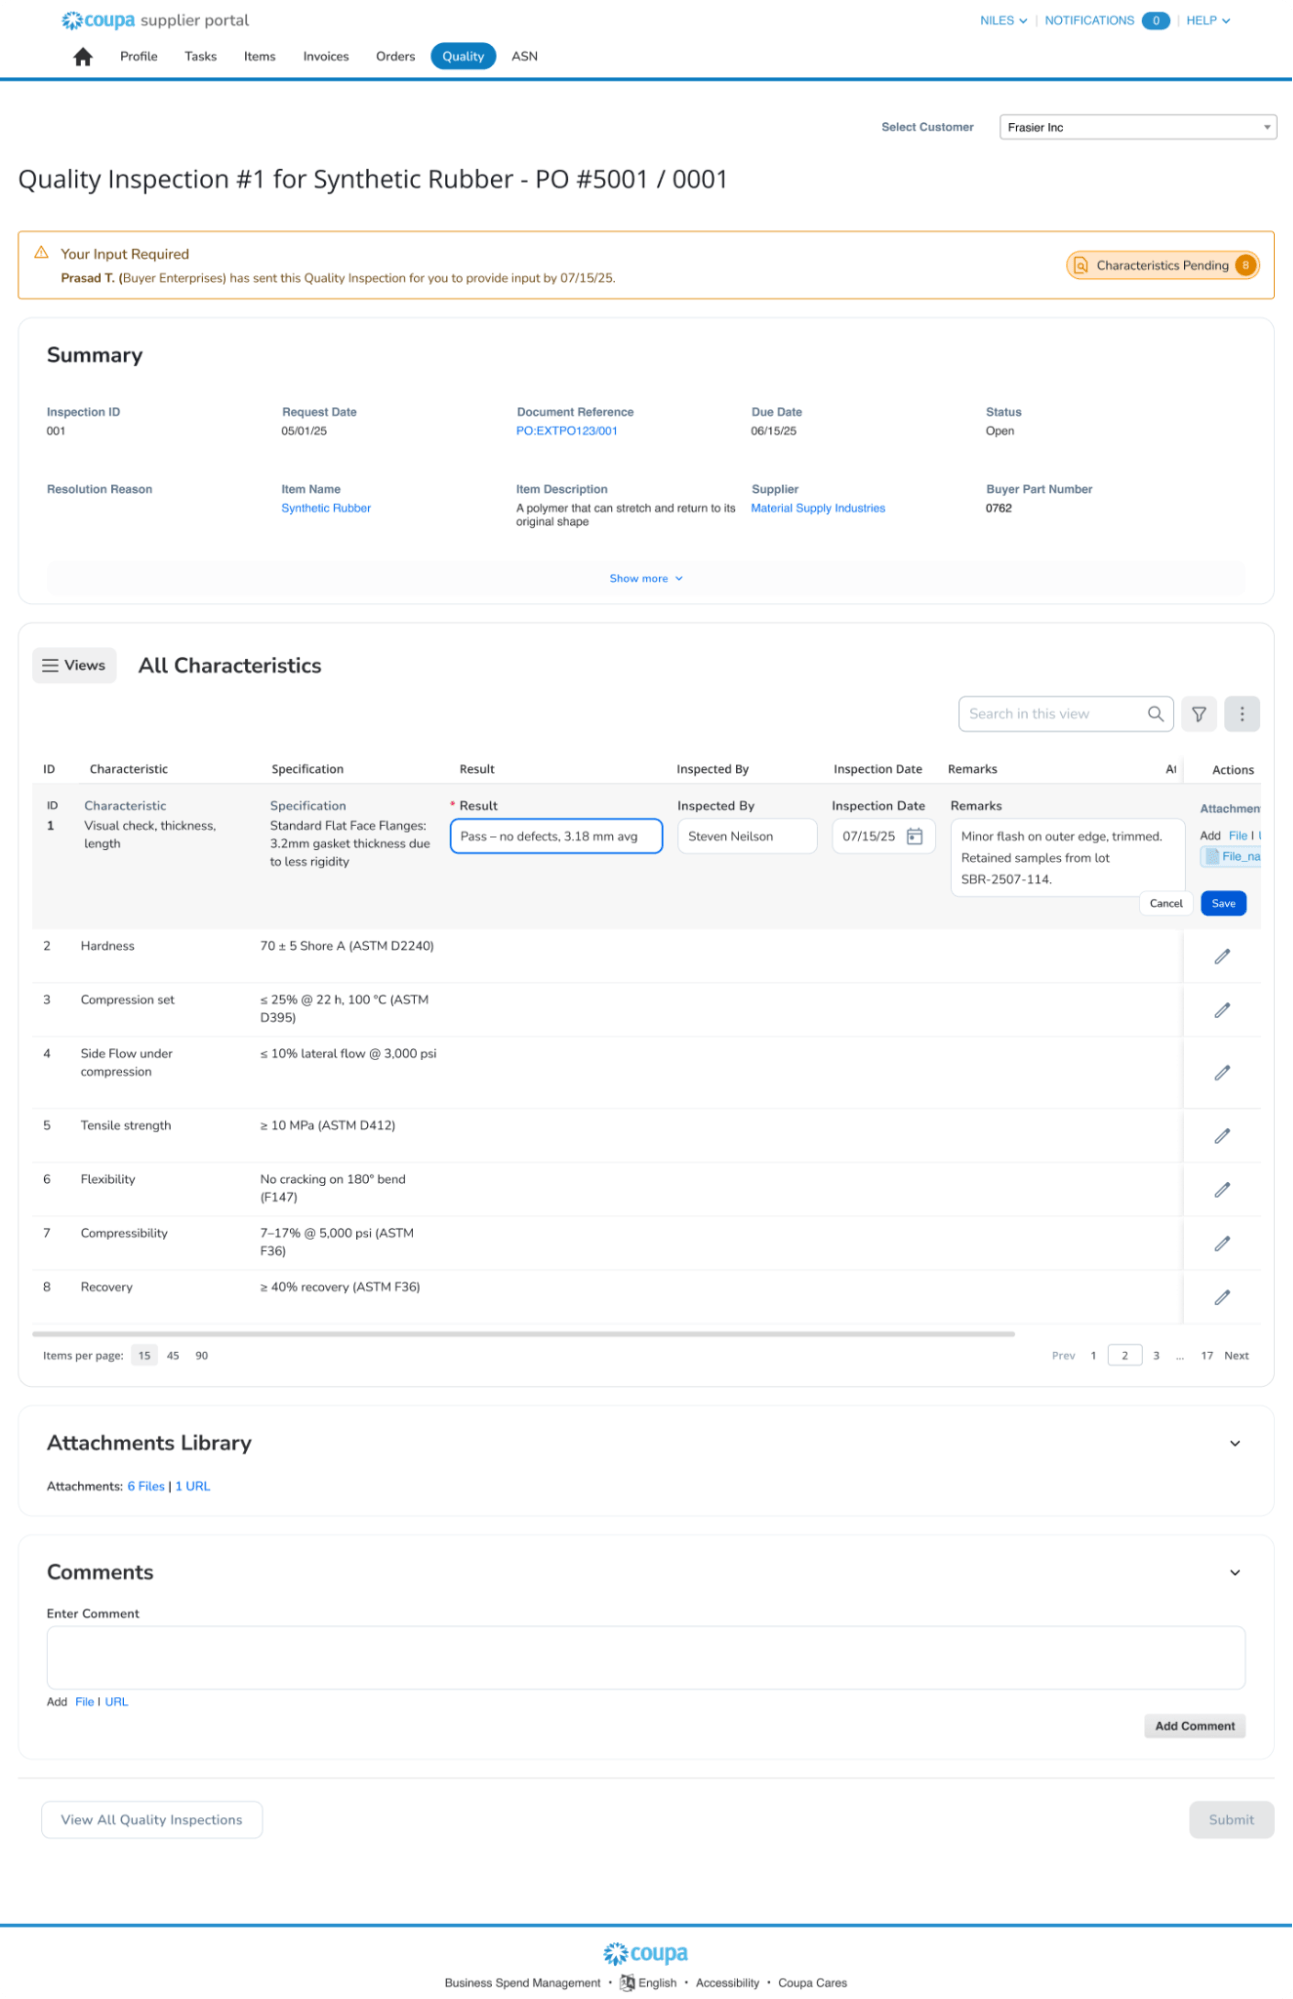Click the Coupa supplier portal logo

155,20
